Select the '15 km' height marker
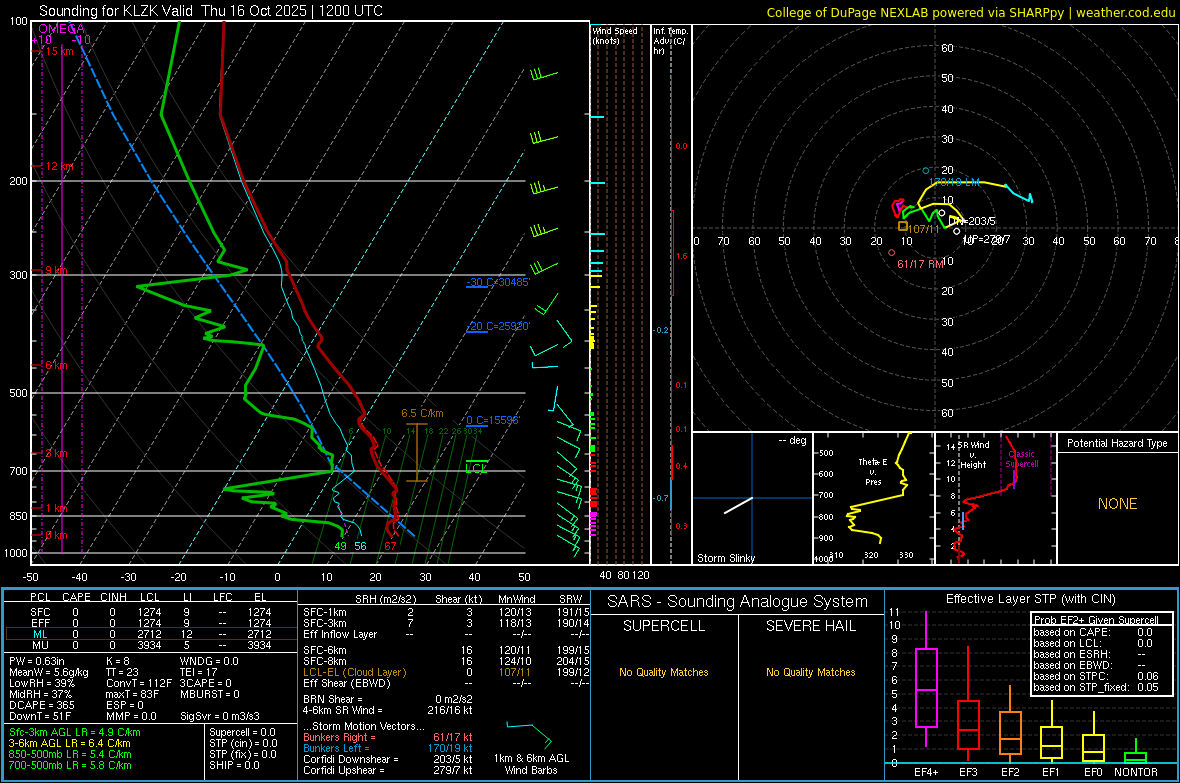The width and height of the screenshot is (1180, 783). [59, 51]
